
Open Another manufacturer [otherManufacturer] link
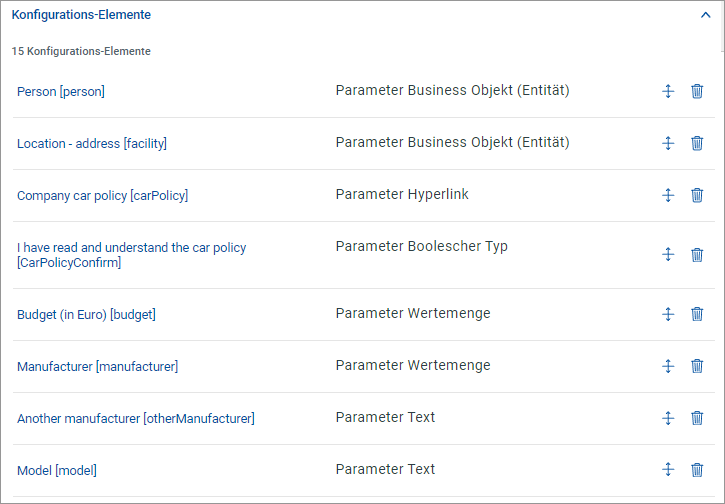coord(135,419)
